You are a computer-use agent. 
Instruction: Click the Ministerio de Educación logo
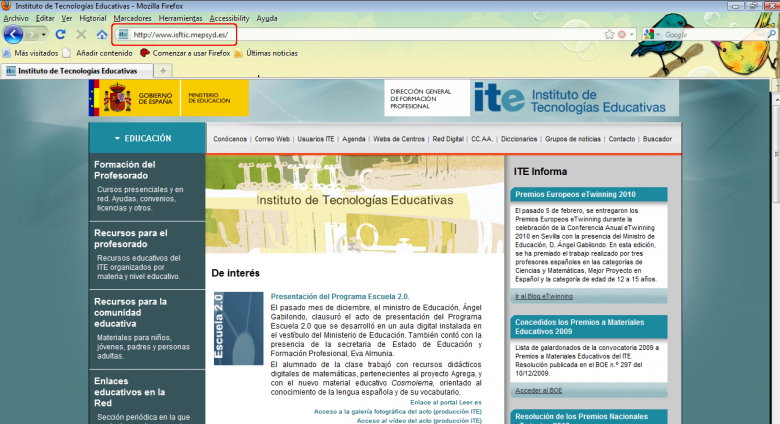(214, 98)
